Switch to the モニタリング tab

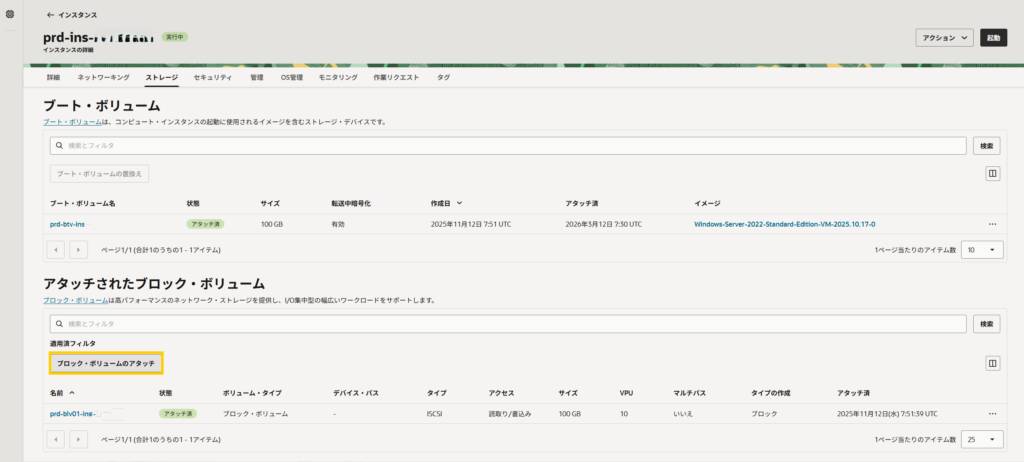338,77
